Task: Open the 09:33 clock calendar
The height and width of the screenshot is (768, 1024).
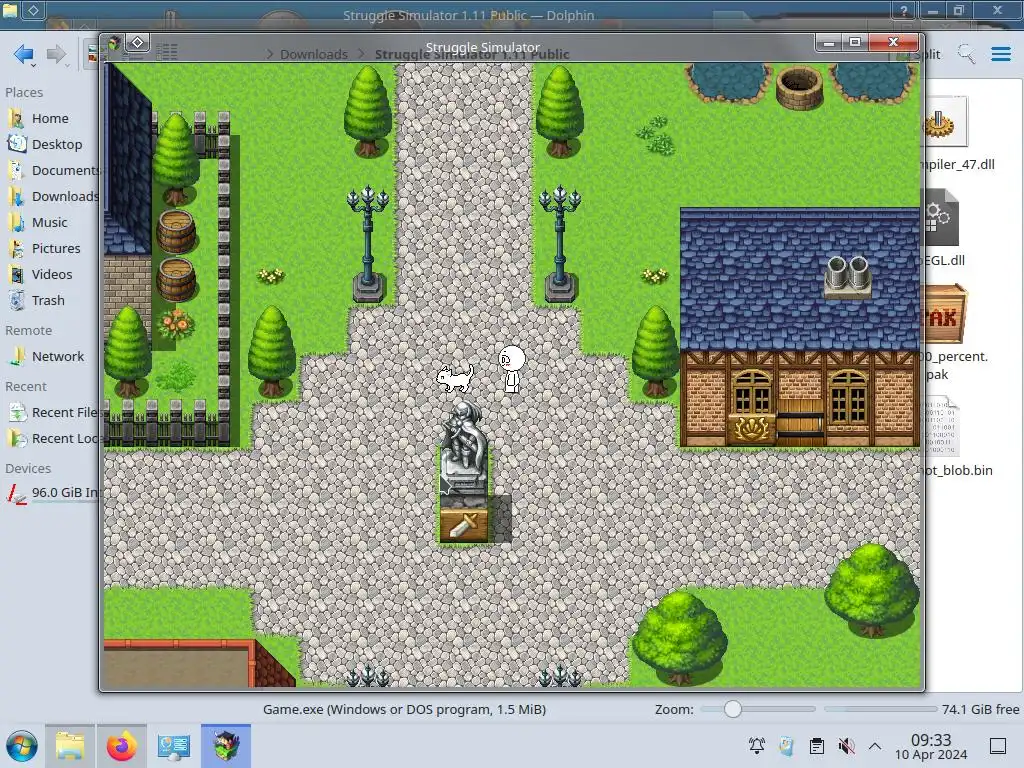Action: [x=931, y=746]
